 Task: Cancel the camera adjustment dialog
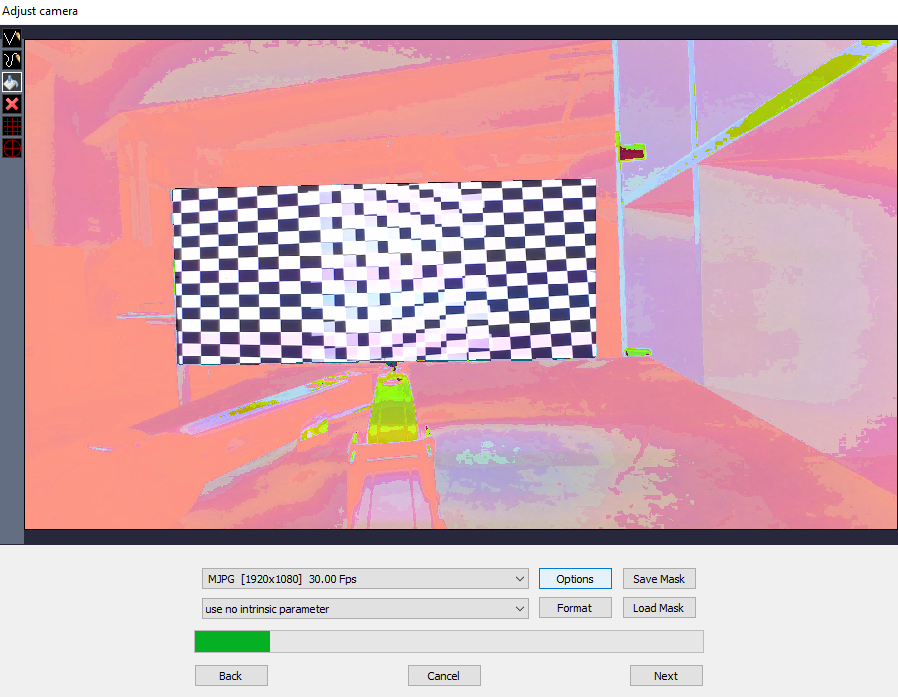click(x=444, y=676)
